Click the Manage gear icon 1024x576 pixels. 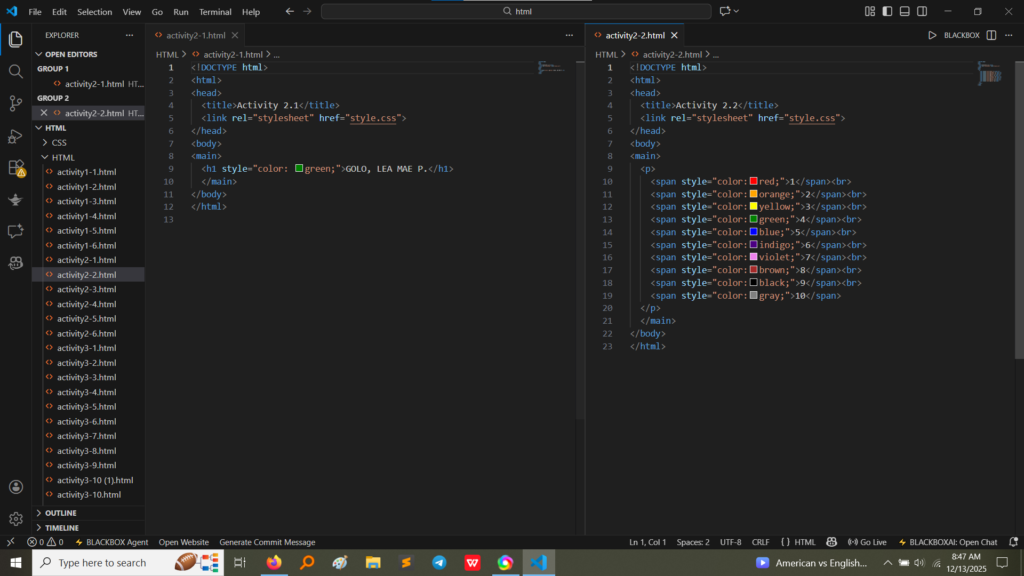point(15,519)
